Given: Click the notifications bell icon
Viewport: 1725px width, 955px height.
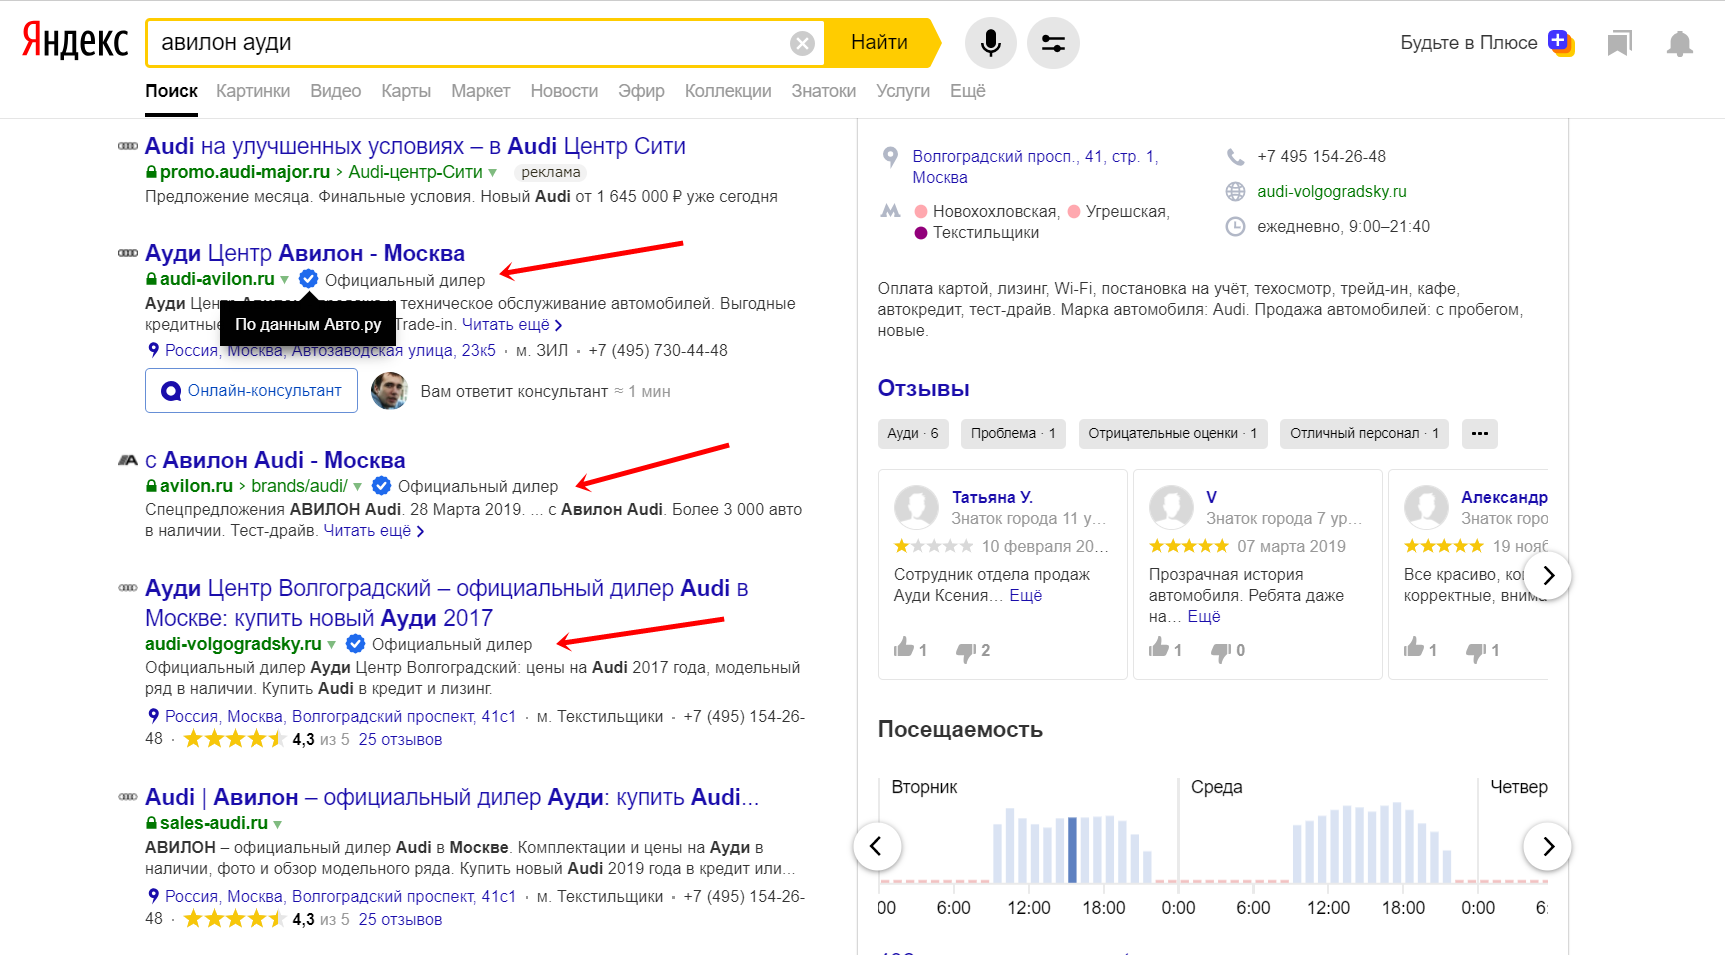Looking at the screenshot, I should tap(1679, 43).
